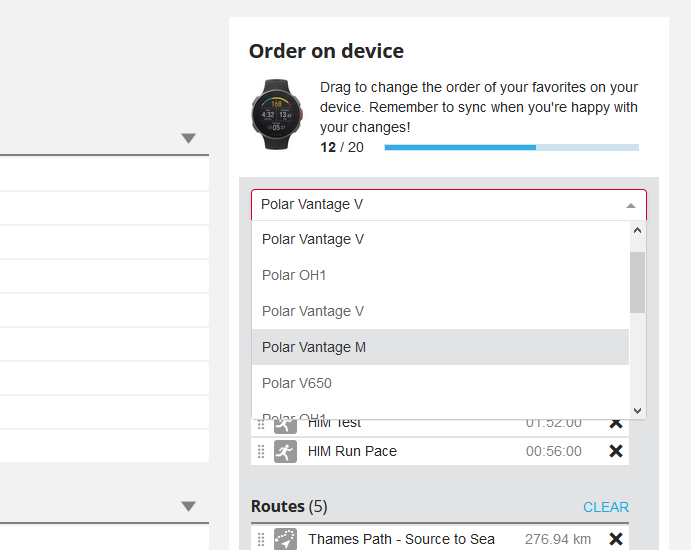Remove HIM Test with its X icon
This screenshot has width=691, height=550.
(616, 424)
